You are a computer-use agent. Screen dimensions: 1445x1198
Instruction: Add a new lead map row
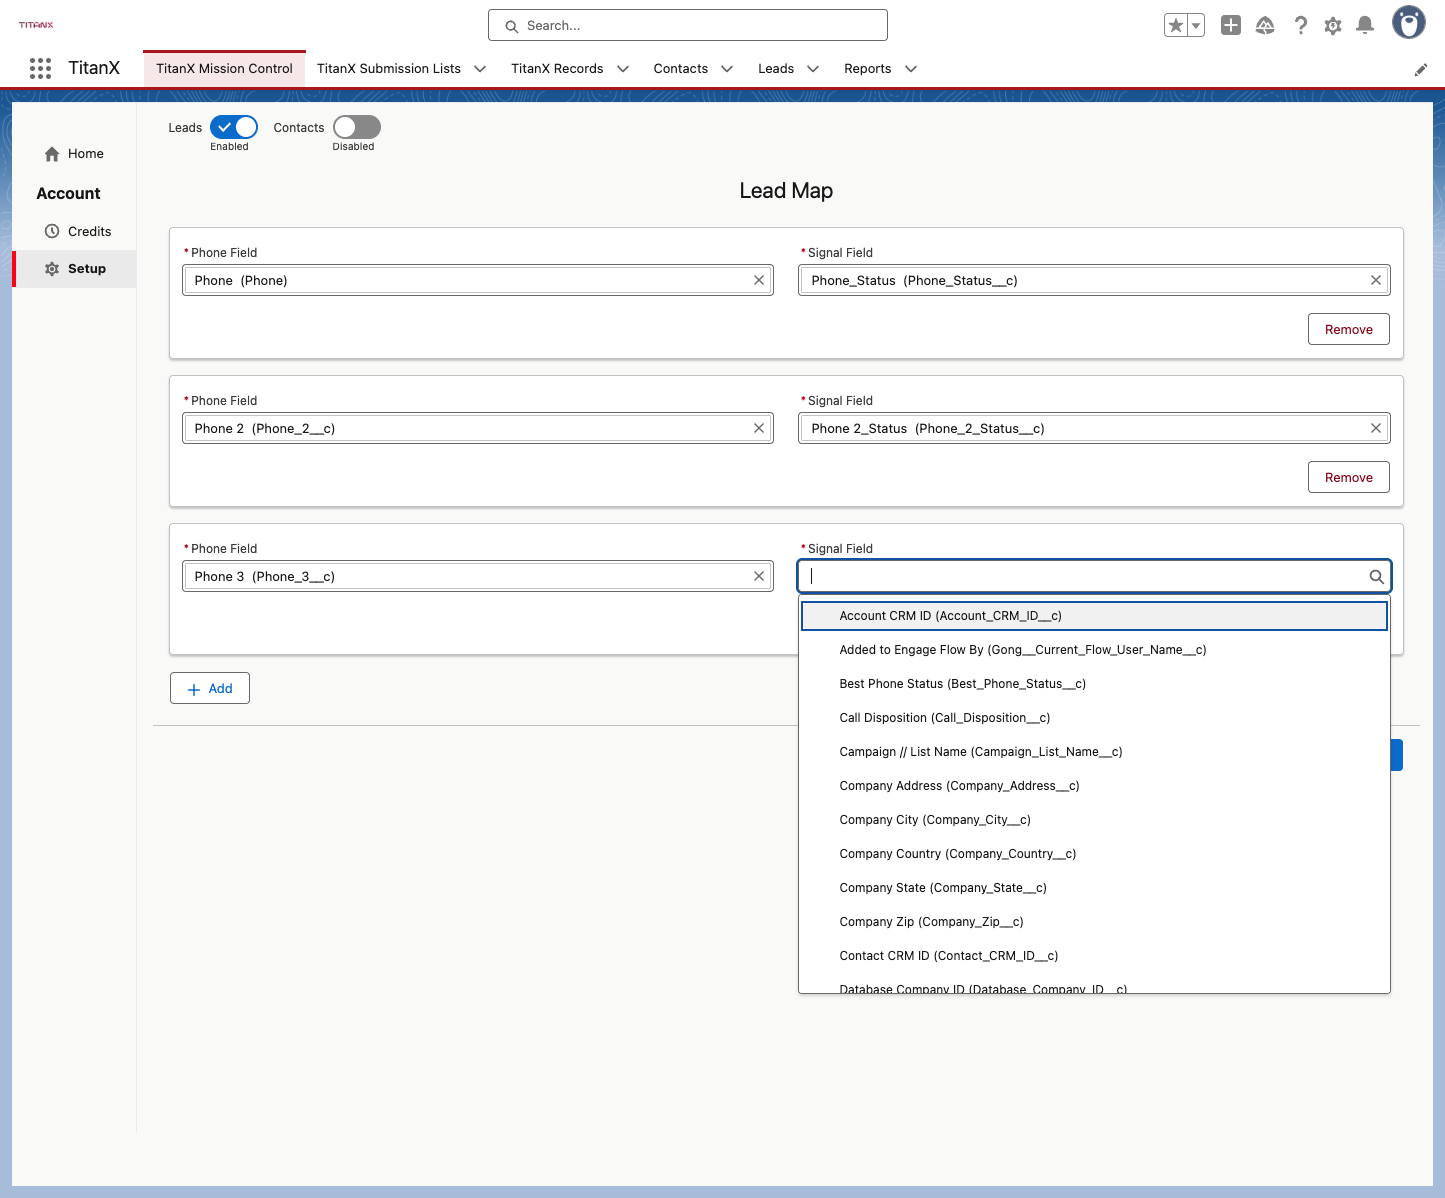(x=210, y=688)
